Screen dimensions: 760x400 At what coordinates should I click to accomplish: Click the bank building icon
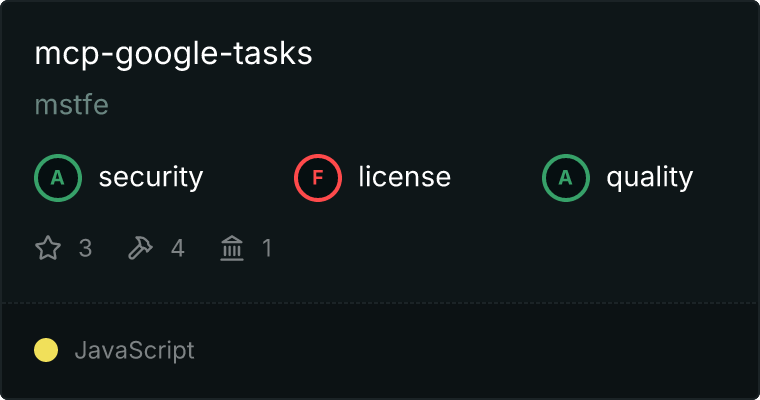point(232,248)
